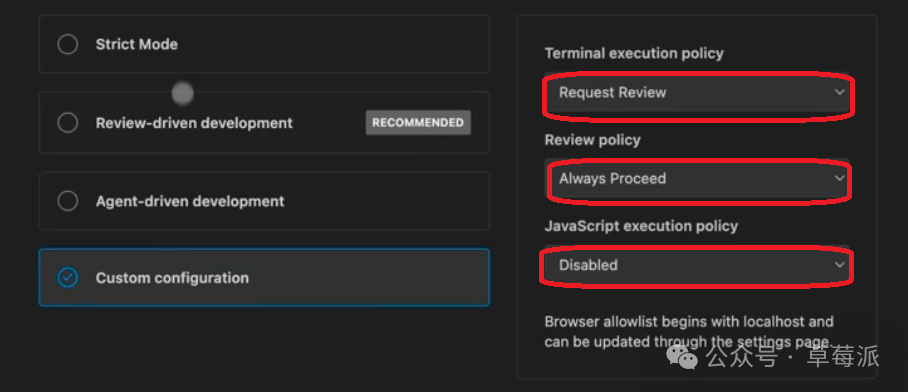Open Terminal execution policy dropdown
908x392 pixels.
click(697, 93)
